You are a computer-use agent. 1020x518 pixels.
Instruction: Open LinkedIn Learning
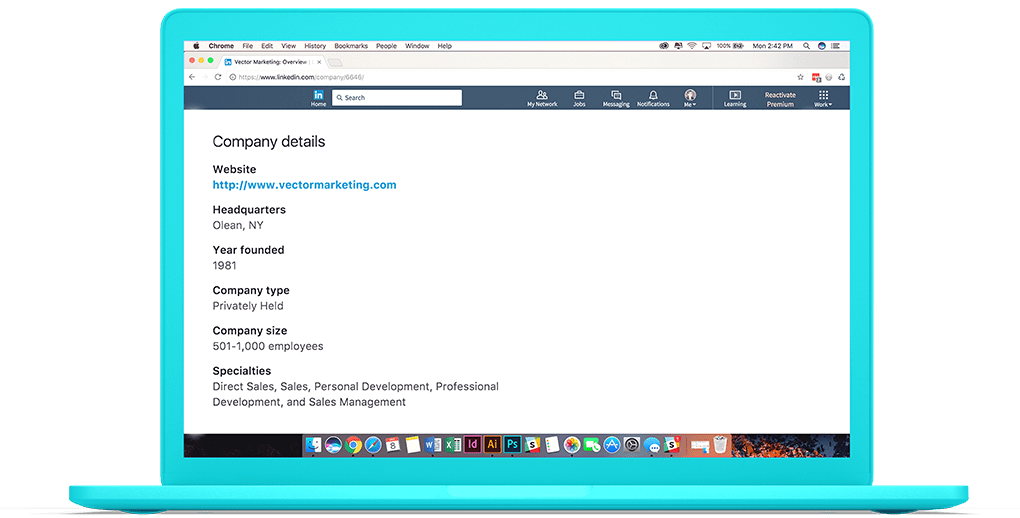[735, 98]
